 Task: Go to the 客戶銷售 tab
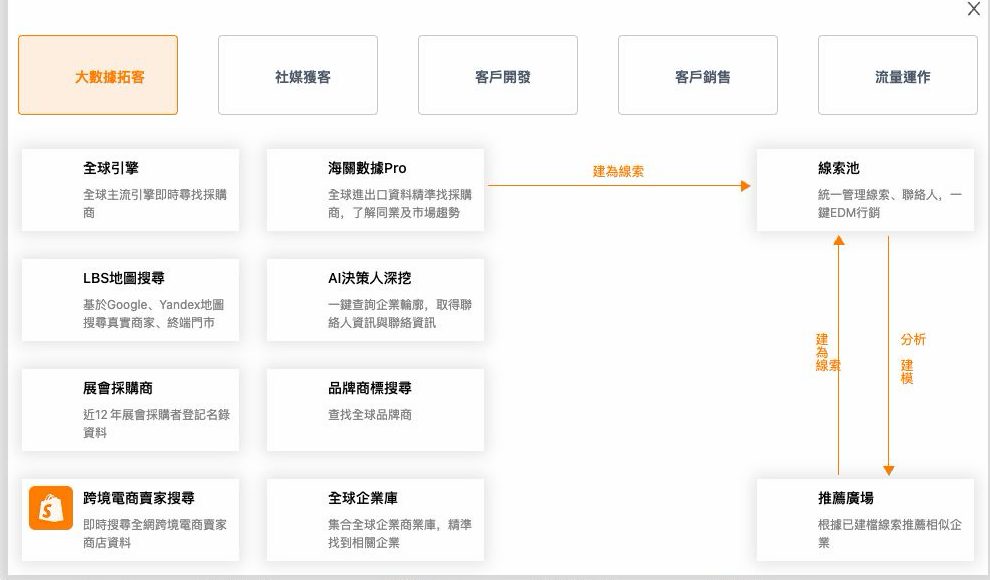(698, 75)
